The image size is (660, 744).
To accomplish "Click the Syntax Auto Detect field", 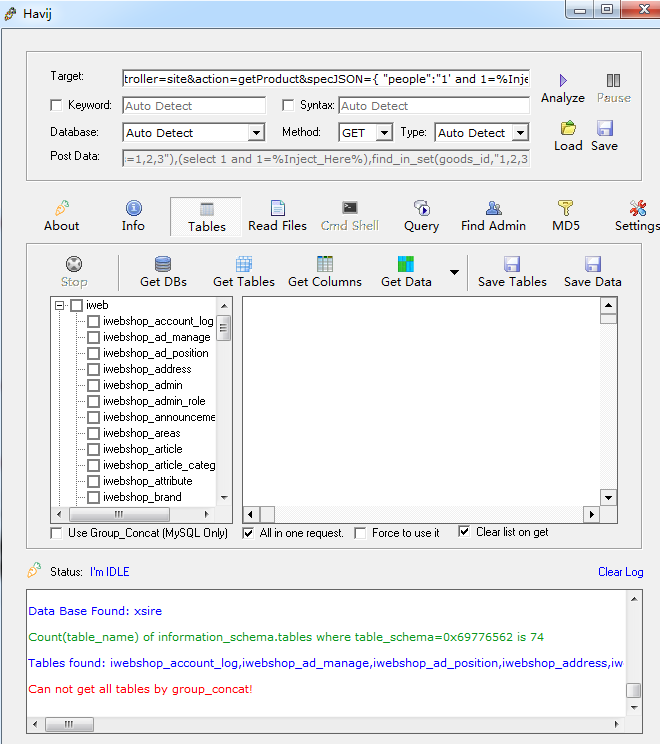I will [434, 105].
